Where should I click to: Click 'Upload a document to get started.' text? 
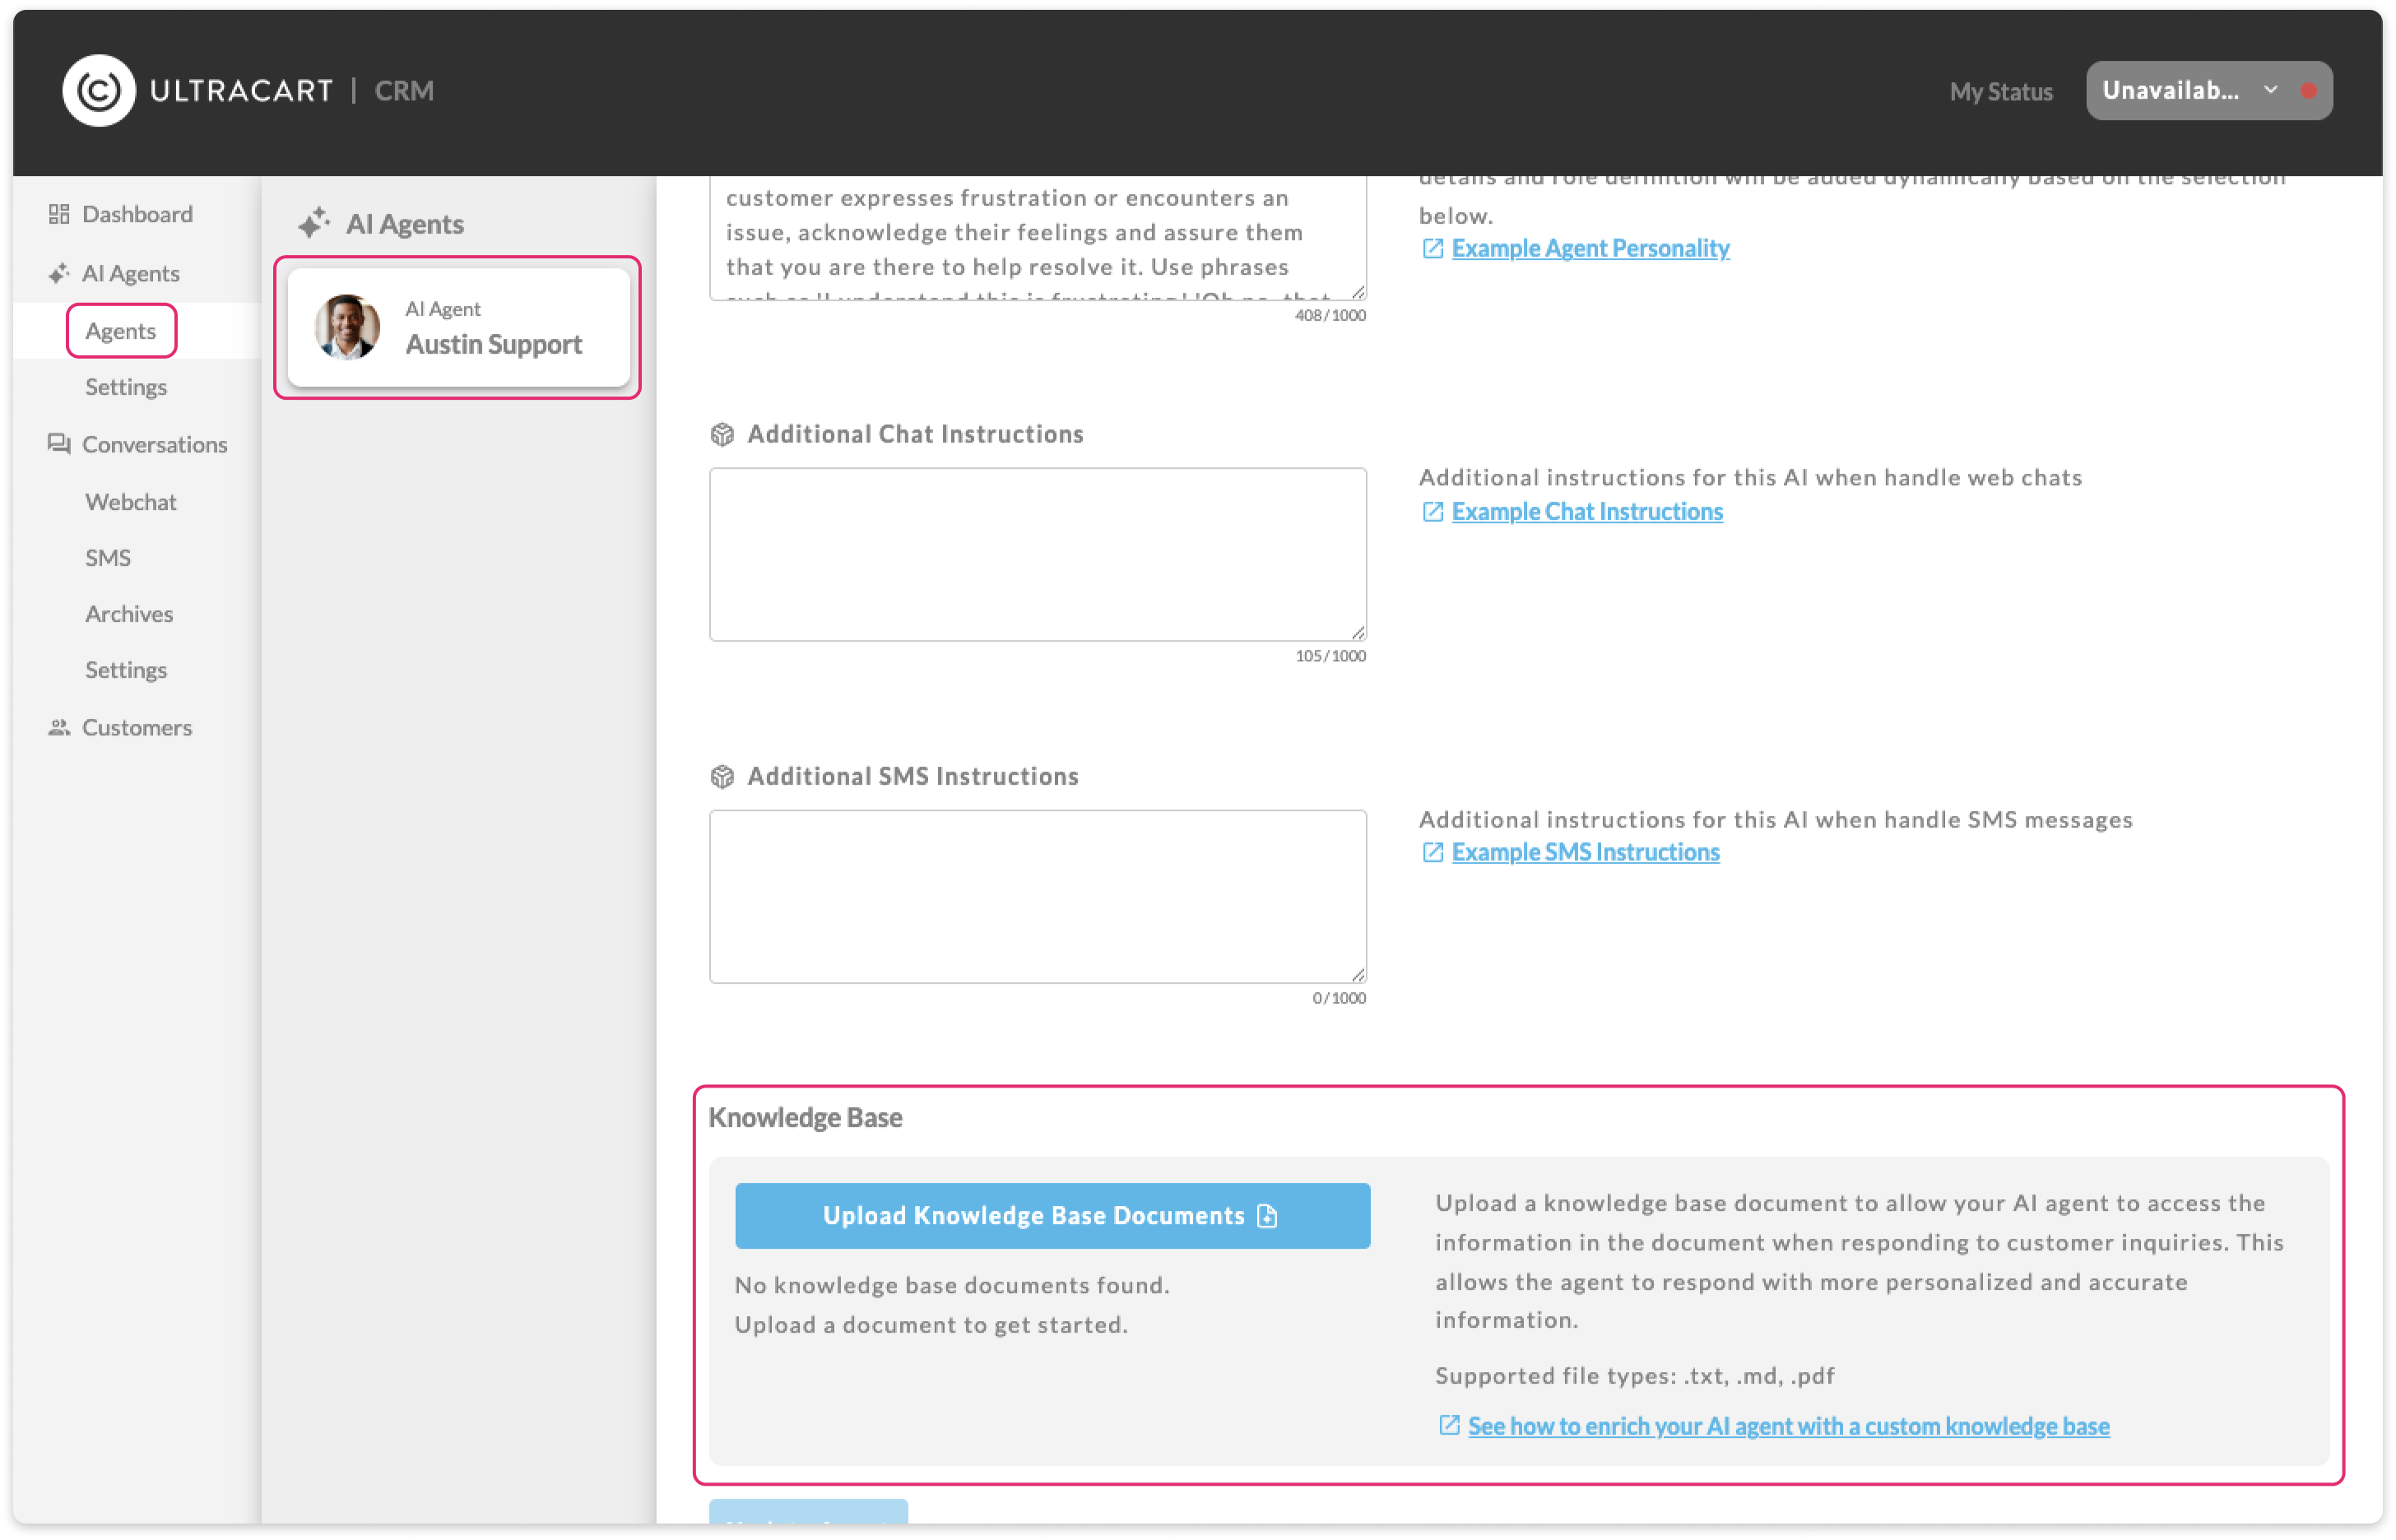pos(931,1325)
